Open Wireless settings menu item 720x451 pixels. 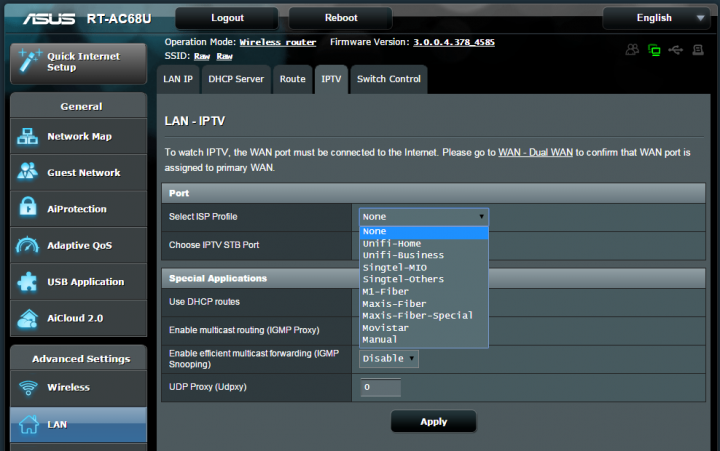[x=79, y=387]
